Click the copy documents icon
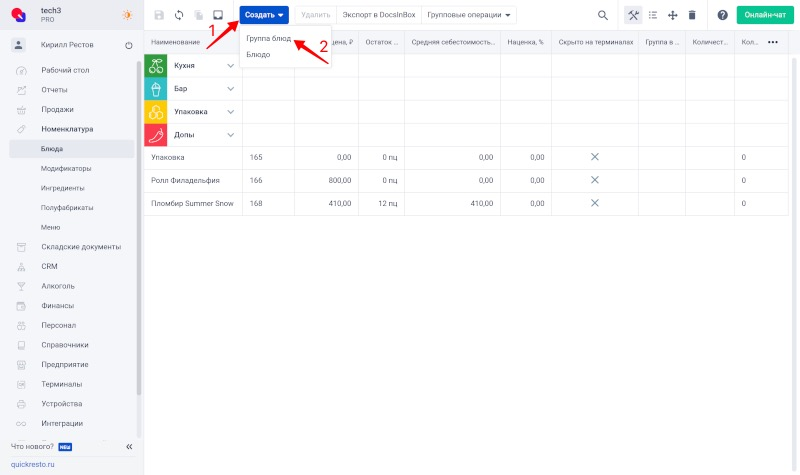This screenshot has height=475, width=800. (x=198, y=15)
